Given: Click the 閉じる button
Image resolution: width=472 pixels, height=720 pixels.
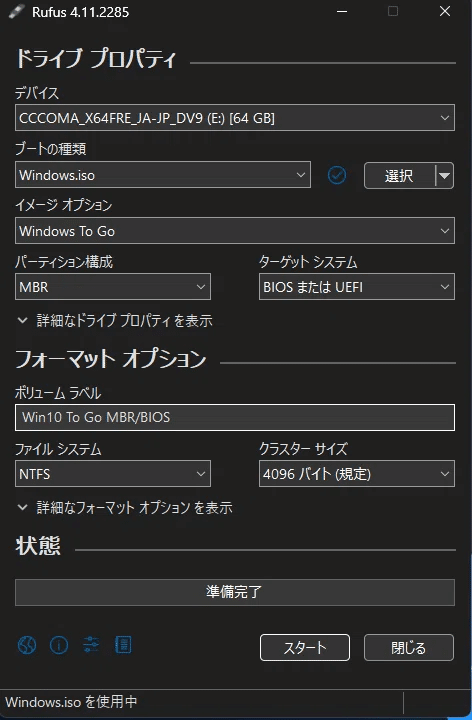Looking at the screenshot, I should (x=409, y=647).
